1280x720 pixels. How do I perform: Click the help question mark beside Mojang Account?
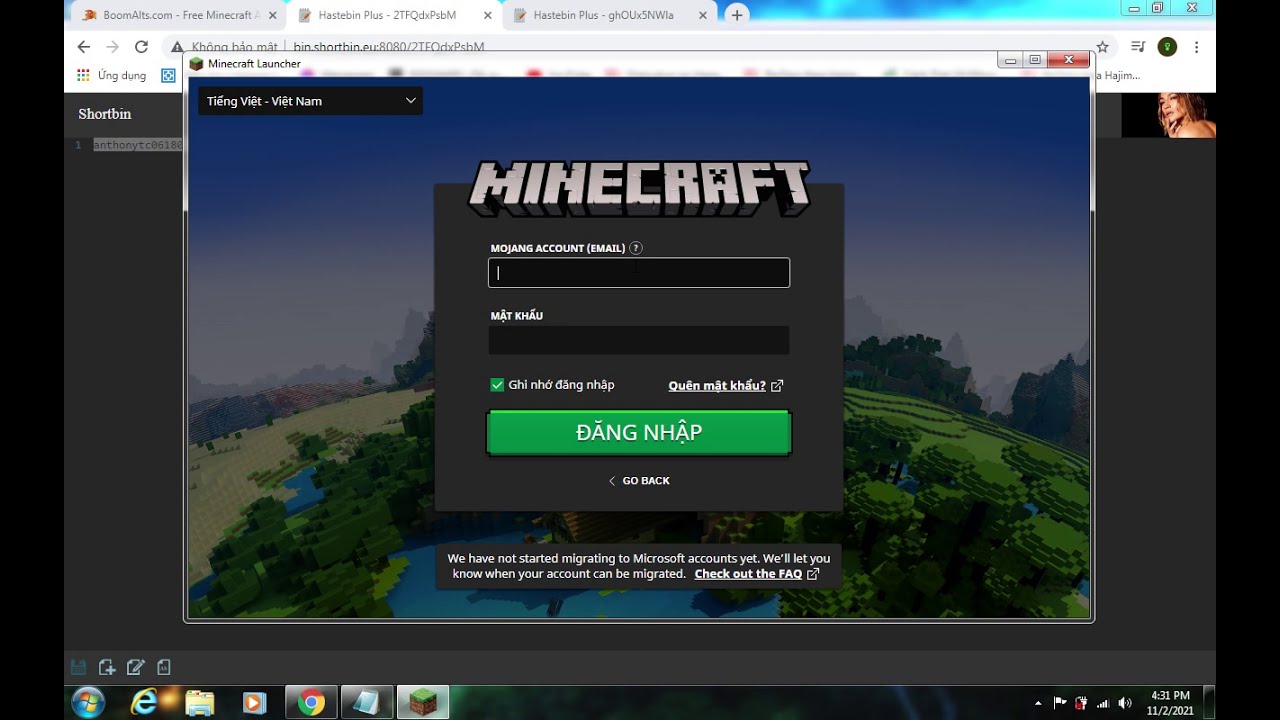[636, 248]
